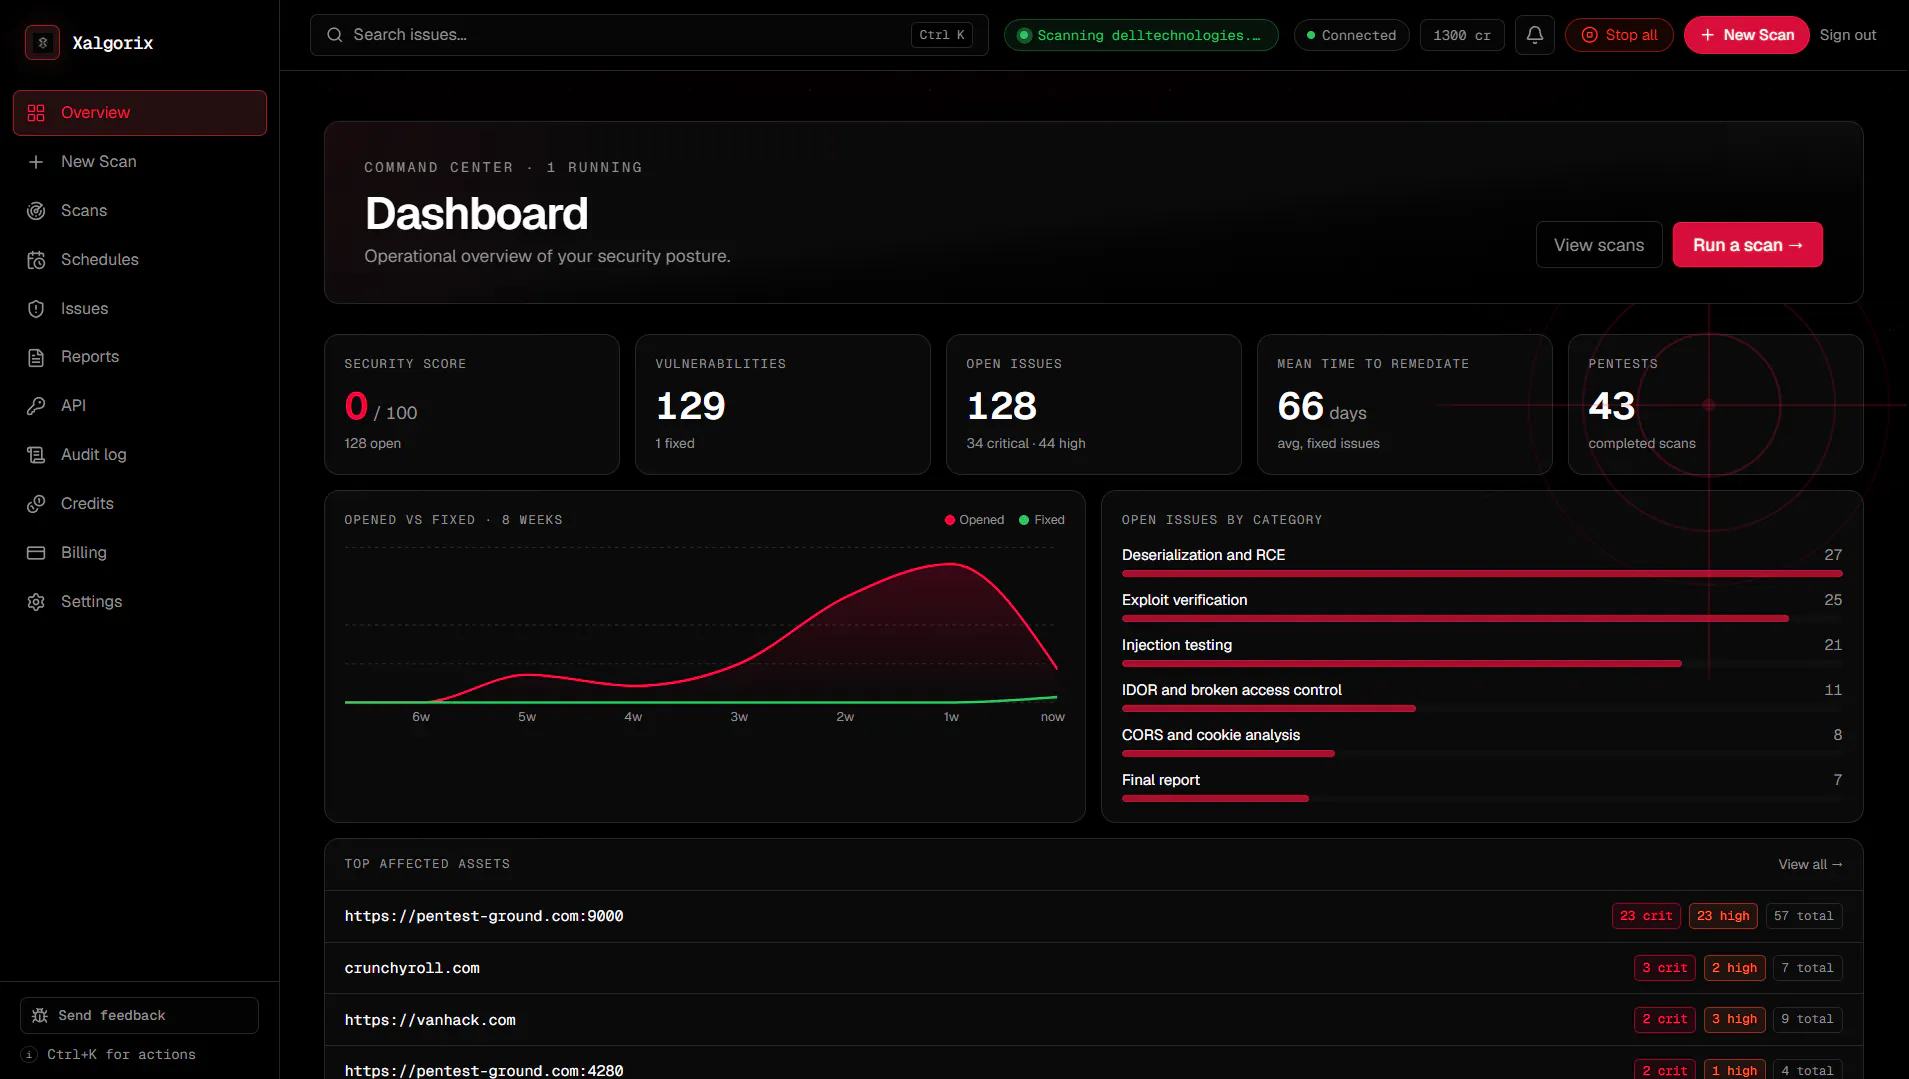This screenshot has height=1079, width=1909.
Task: Click the Reports document icon
Action: click(36, 357)
